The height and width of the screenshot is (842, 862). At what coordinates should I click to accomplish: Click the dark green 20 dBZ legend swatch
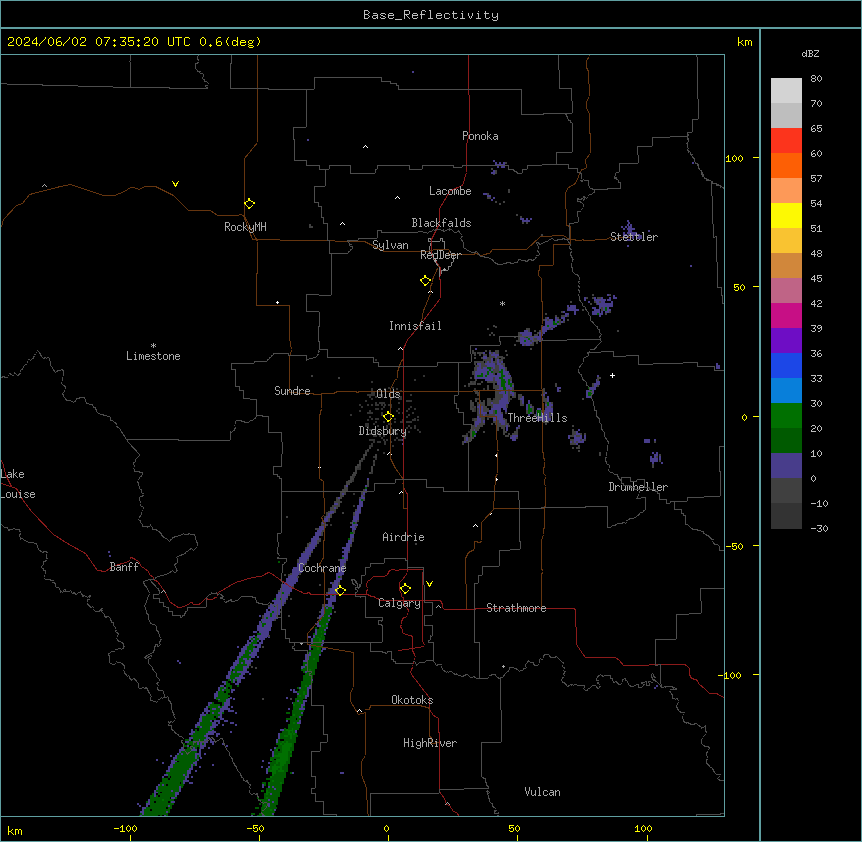pyautogui.click(x=786, y=440)
